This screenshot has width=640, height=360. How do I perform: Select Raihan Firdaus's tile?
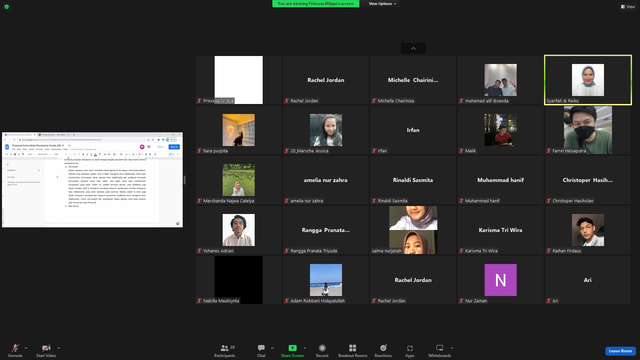(588, 230)
